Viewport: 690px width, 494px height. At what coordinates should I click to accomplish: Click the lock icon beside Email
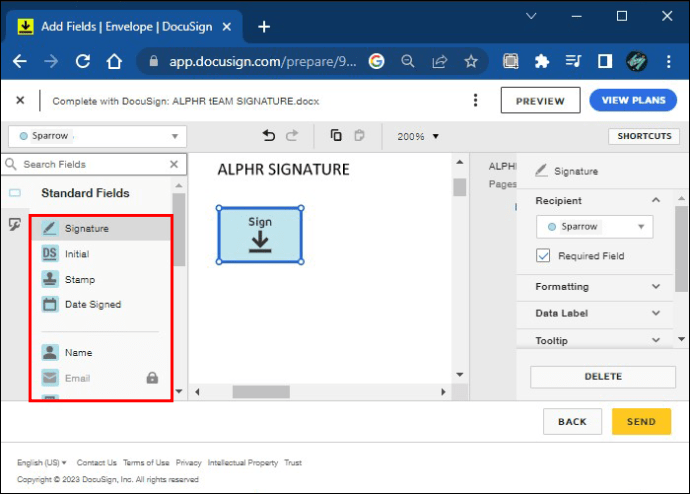pos(152,378)
